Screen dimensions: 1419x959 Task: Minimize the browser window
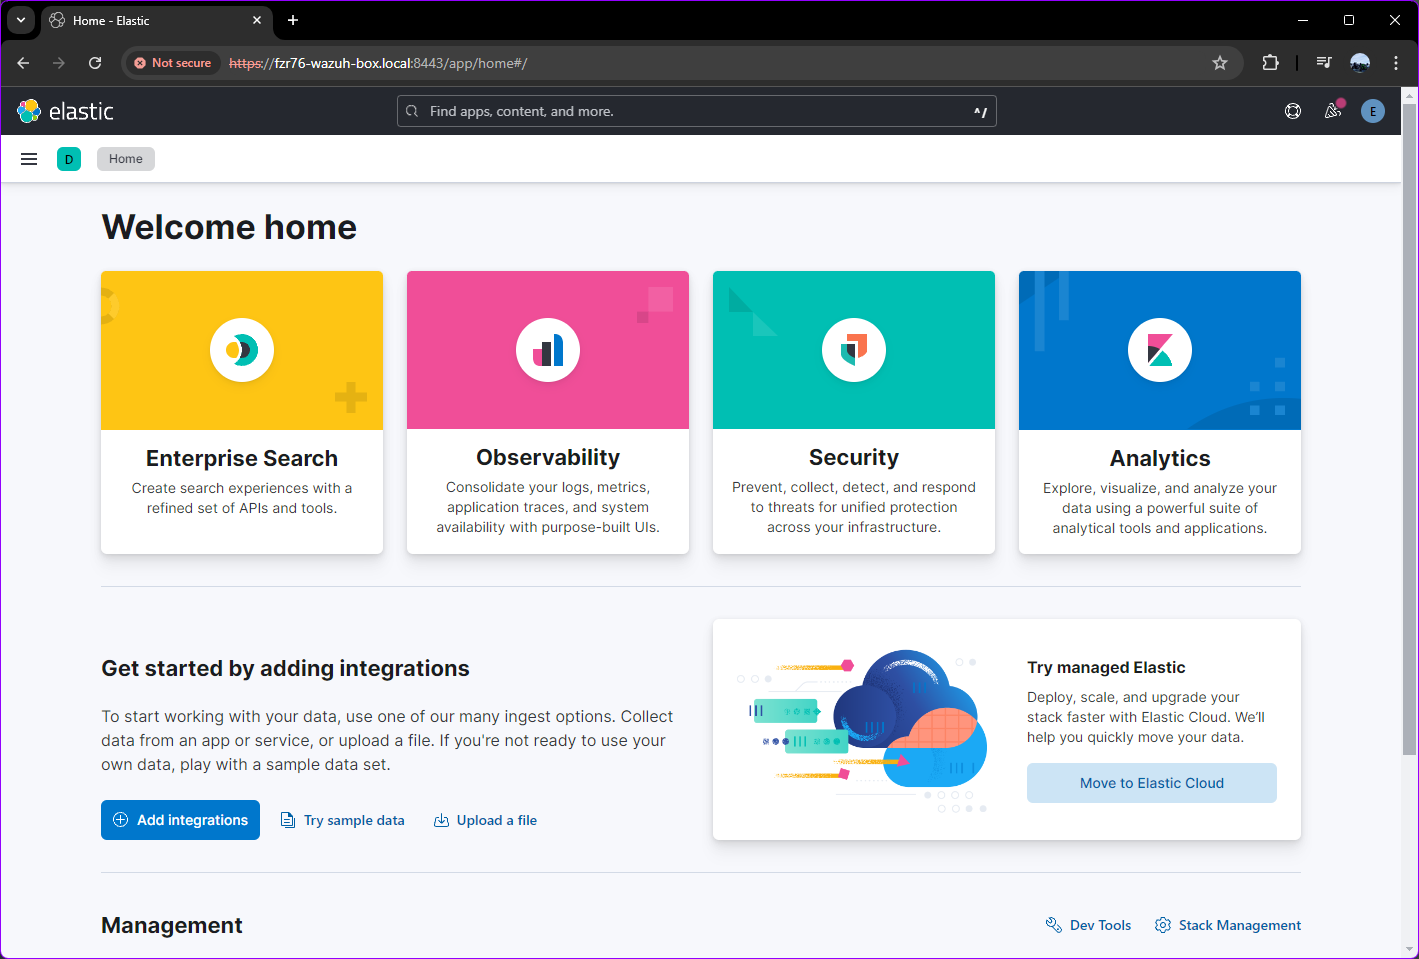pos(1303,20)
